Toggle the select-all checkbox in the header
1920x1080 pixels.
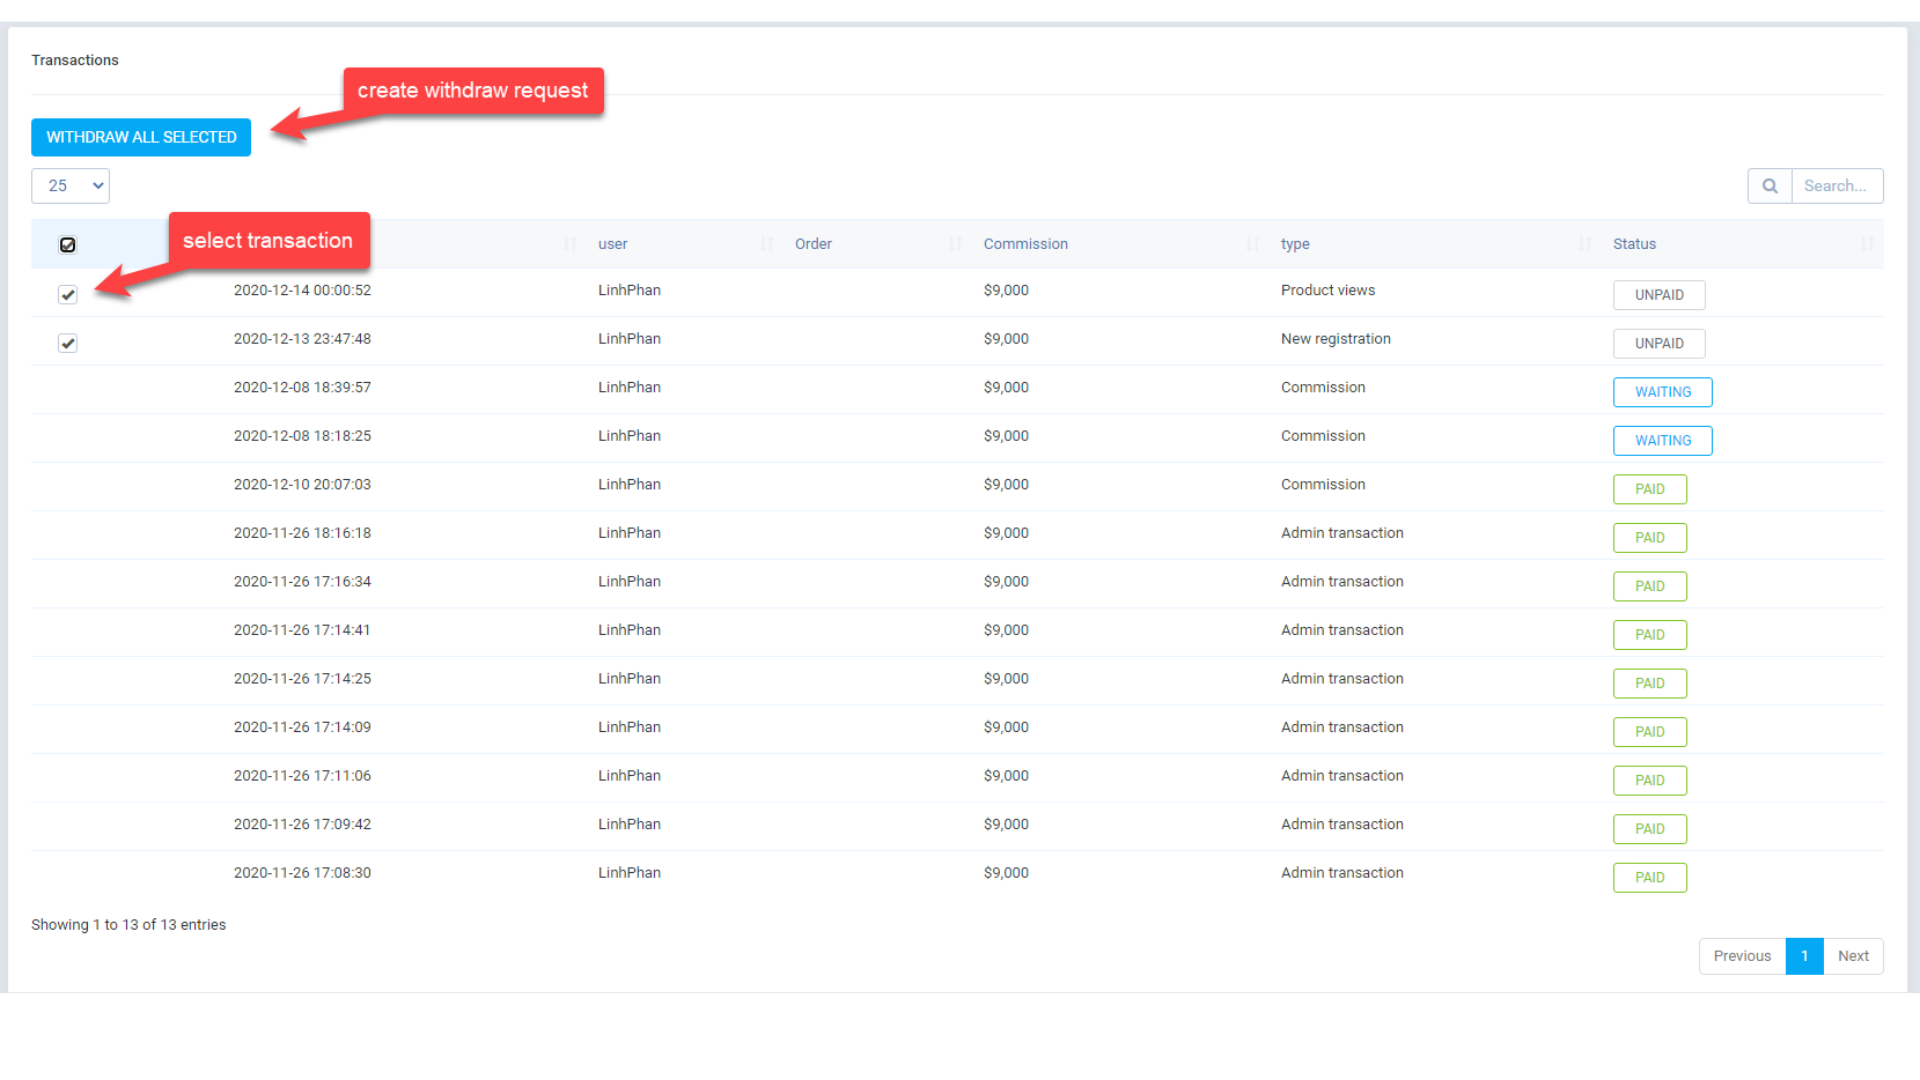tap(68, 244)
